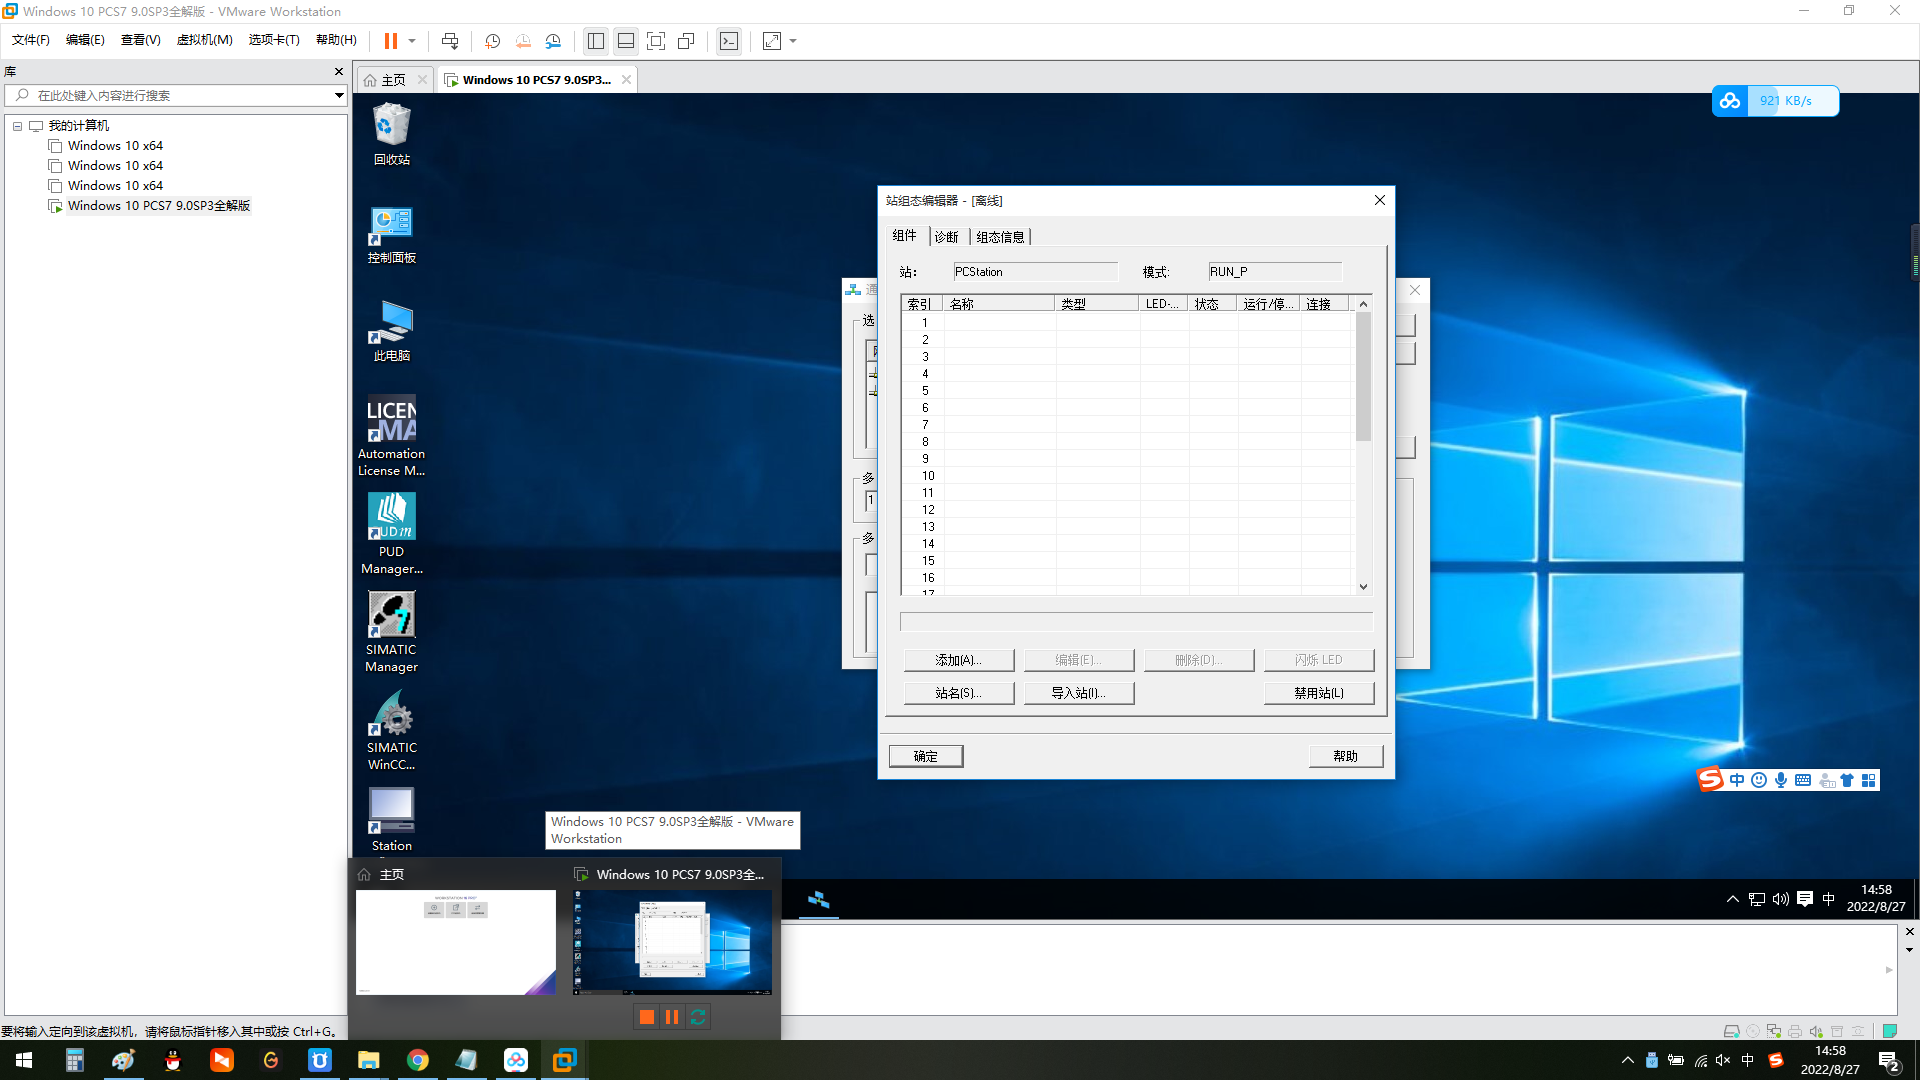1920x1080 pixels.
Task: Click station editor icon in guest taskbar
Action: pos(819,900)
